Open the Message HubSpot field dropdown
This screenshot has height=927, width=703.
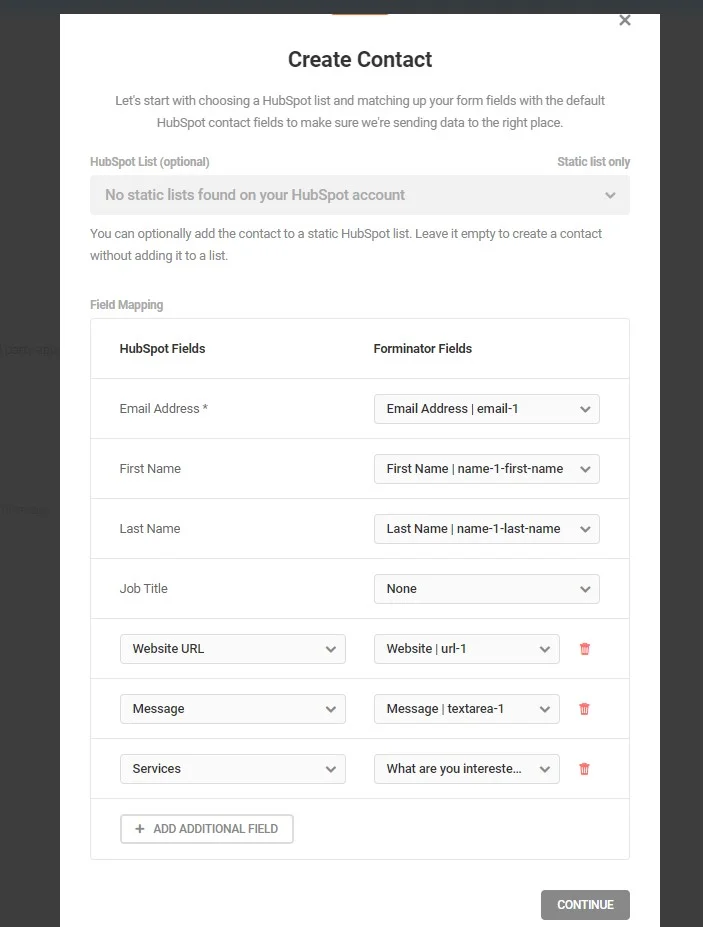(232, 709)
